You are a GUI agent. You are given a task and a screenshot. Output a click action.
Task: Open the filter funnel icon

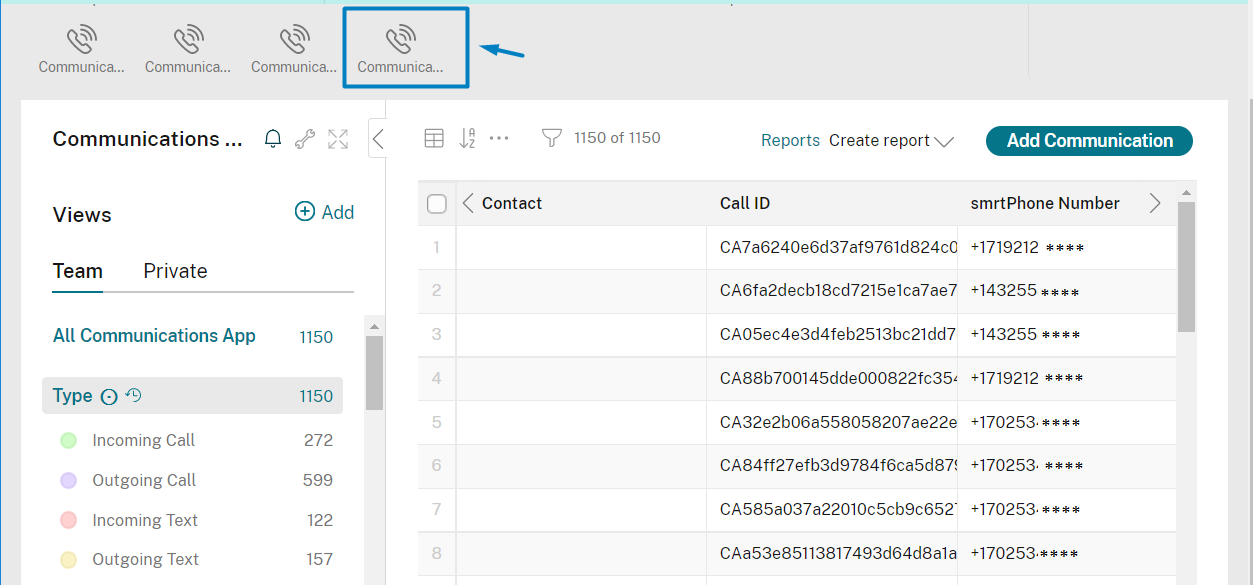click(x=551, y=138)
